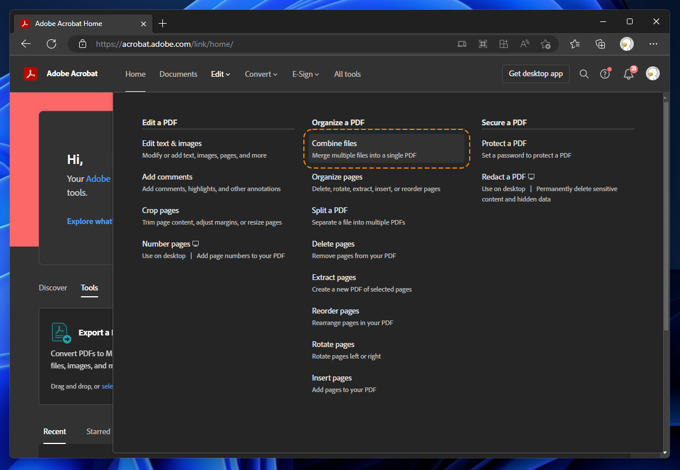
Task: Switch to the Discover tab
Action: (53, 288)
